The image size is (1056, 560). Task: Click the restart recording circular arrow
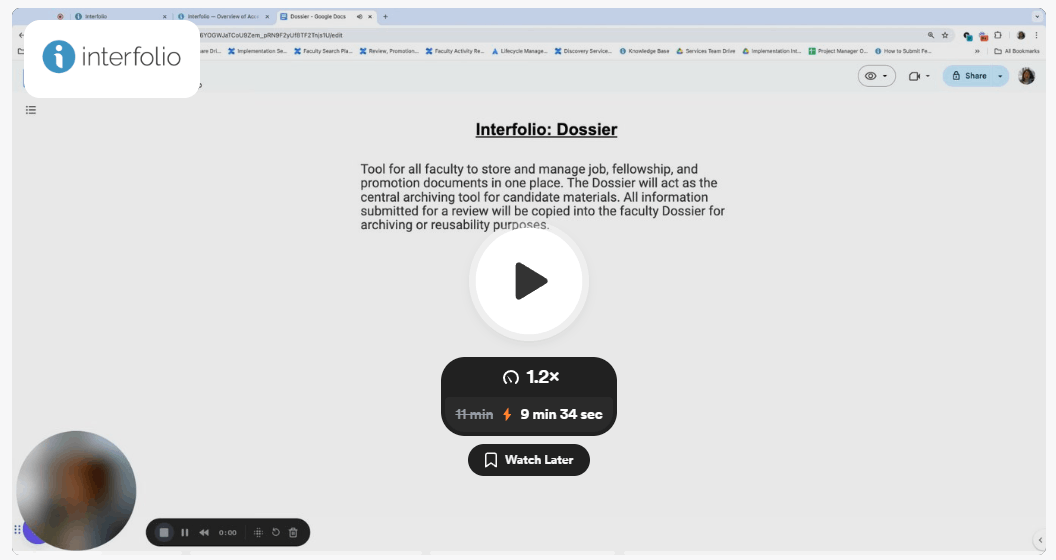coord(276,533)
